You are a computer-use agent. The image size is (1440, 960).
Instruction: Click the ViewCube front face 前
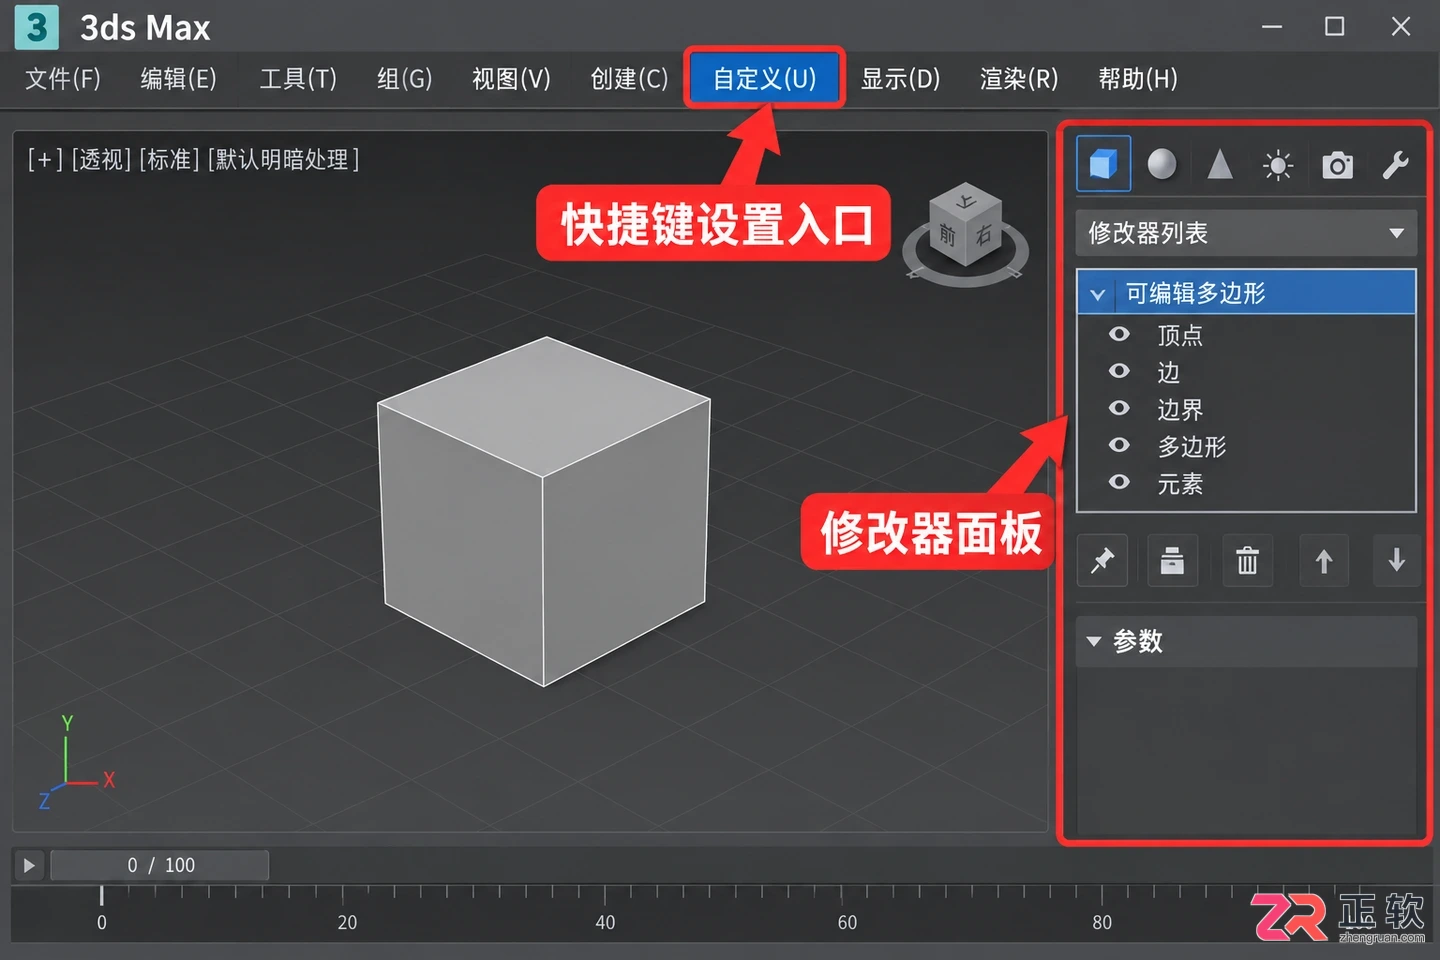click(947, 236)
